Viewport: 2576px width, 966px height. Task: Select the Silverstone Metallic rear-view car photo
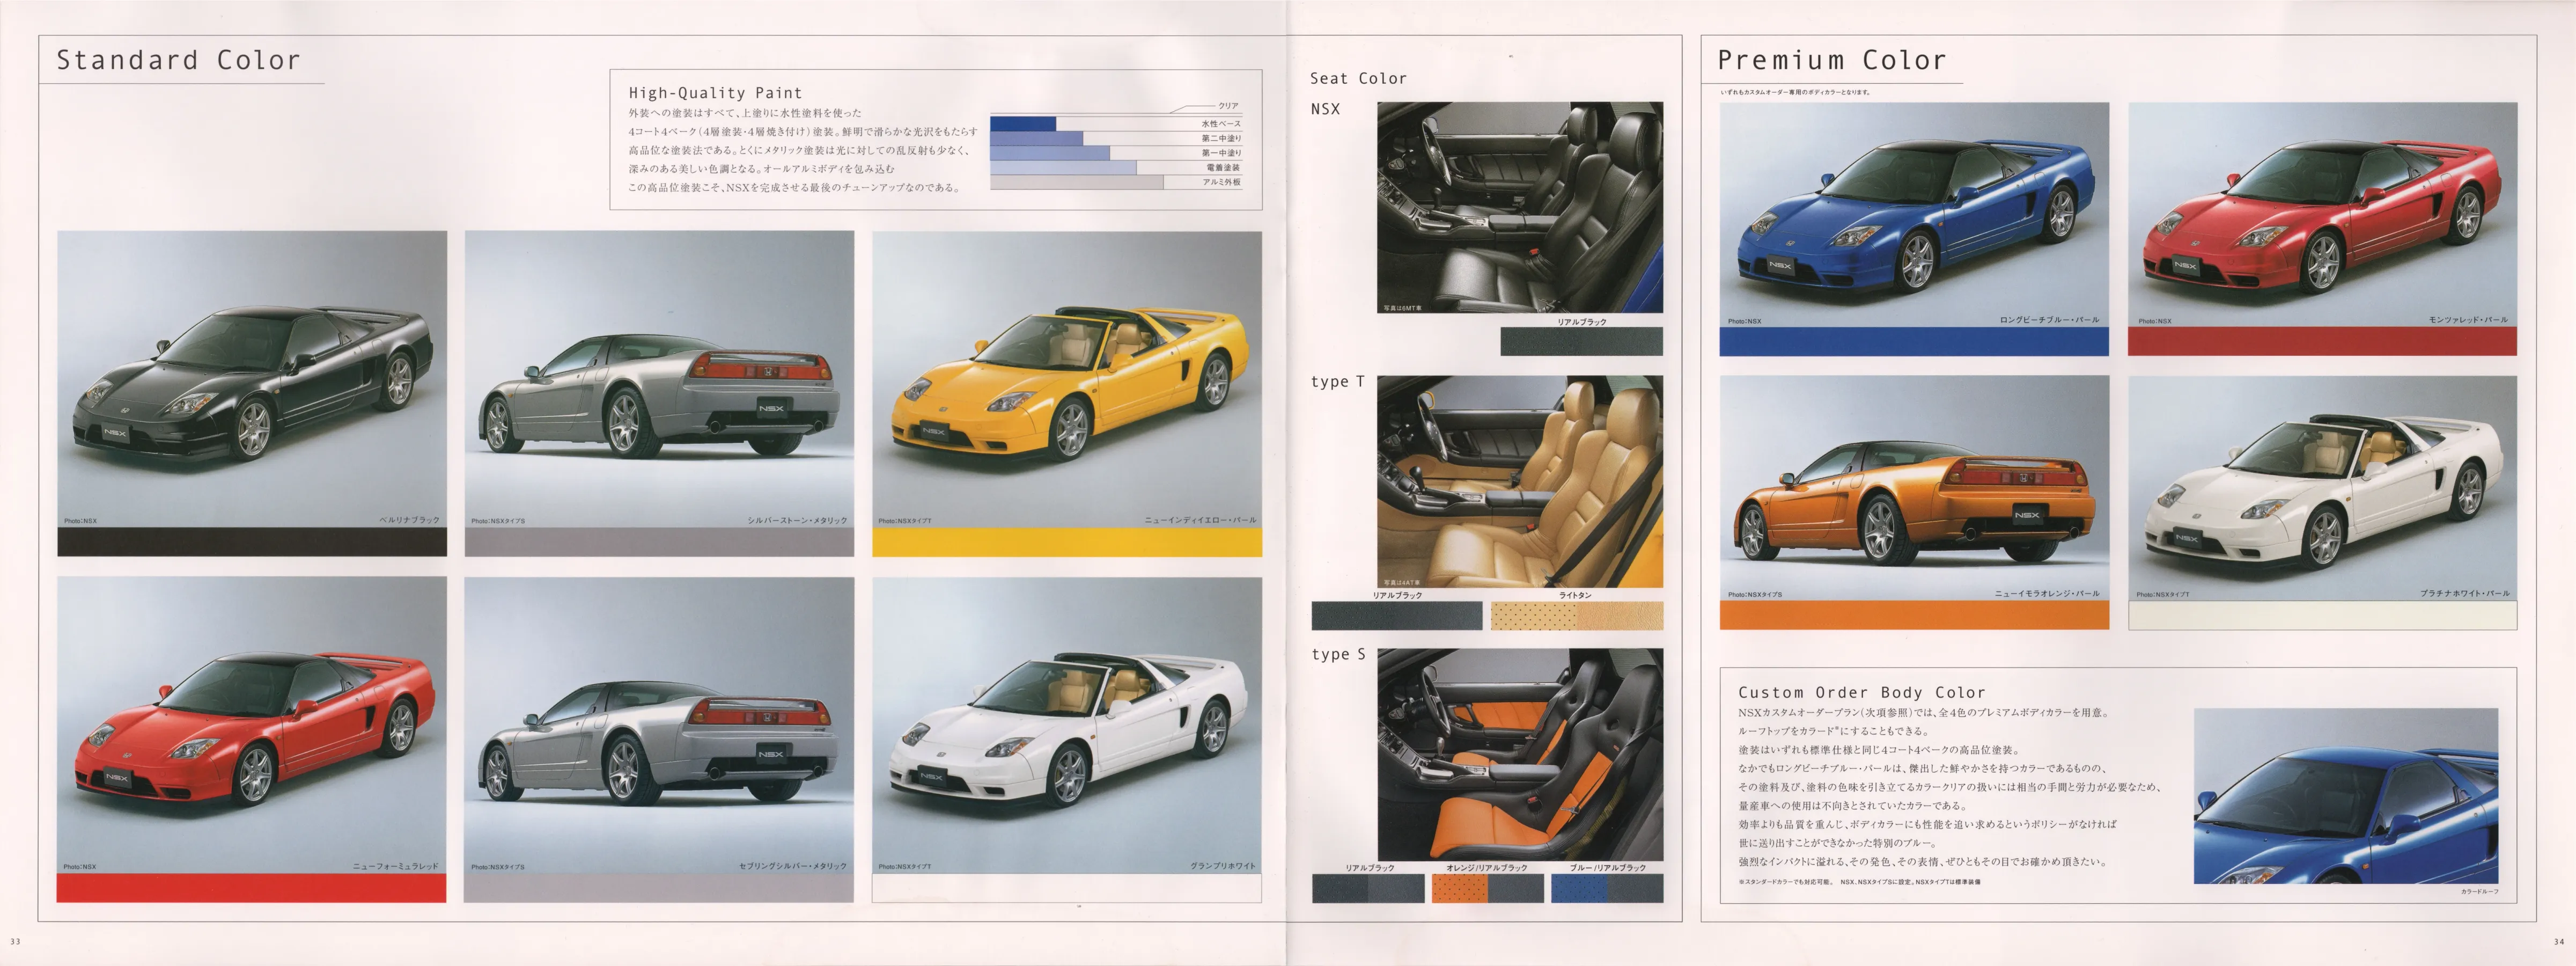point(659,379)
